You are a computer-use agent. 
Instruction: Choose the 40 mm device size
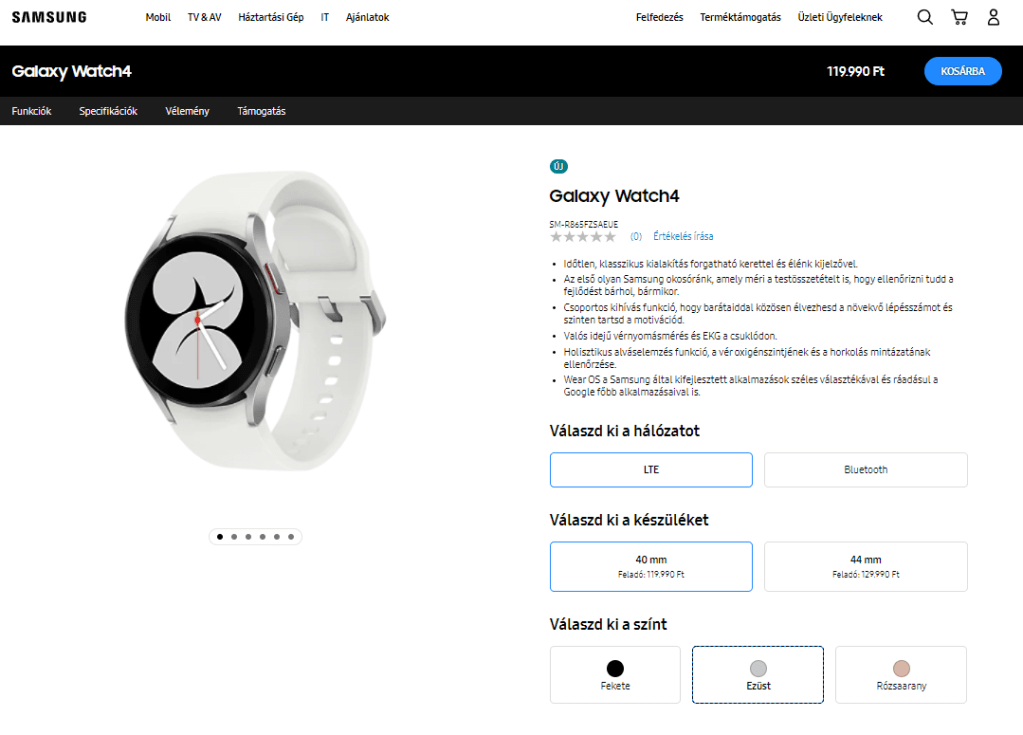(651, 566)
